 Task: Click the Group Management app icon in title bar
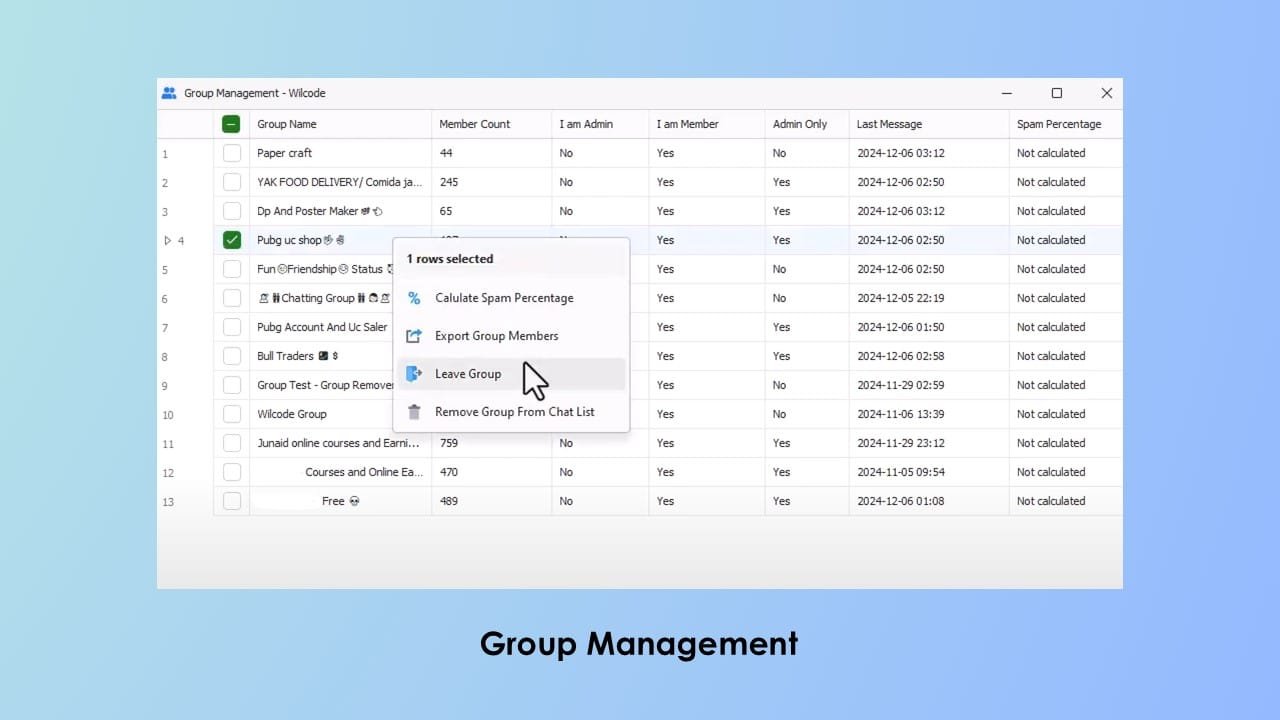click(x=169, y=93)
